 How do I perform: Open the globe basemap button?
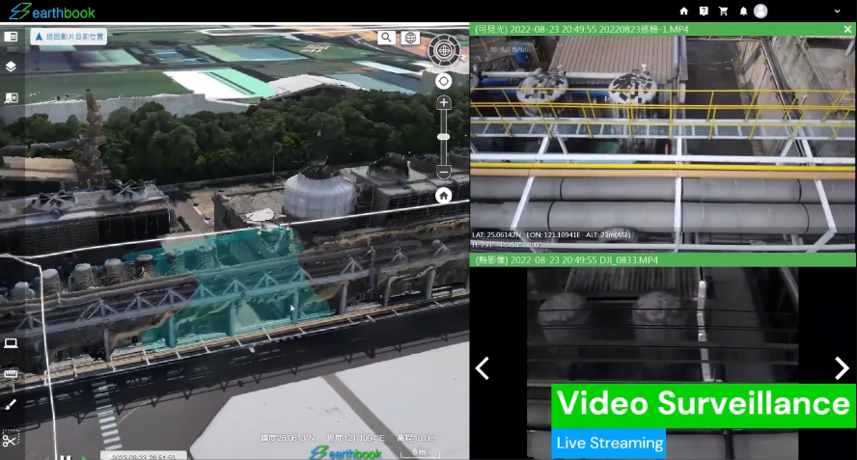(x=410, y=37)
